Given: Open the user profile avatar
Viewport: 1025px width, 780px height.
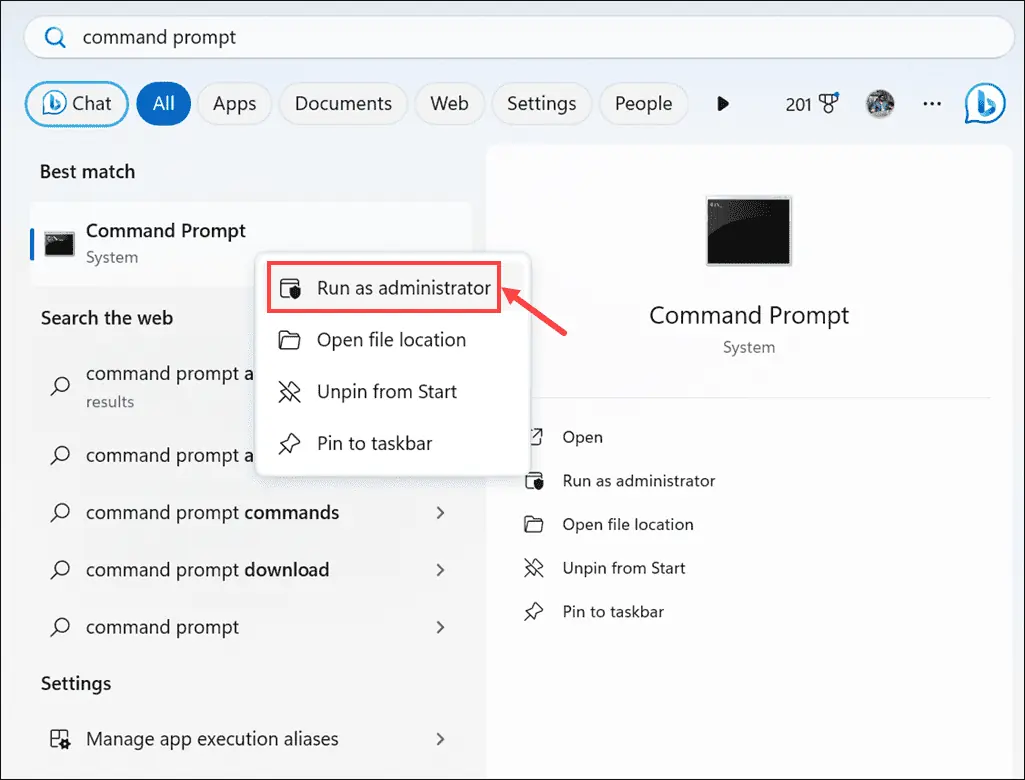Looking at the screenshot, I should click(x=880, y=103).
